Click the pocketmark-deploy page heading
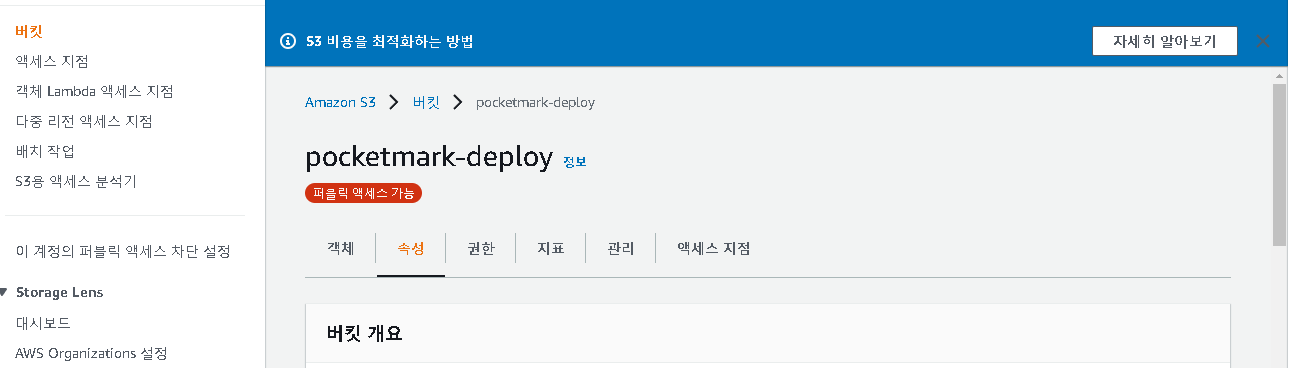The image size is (1294, 368). pos(429,157)
